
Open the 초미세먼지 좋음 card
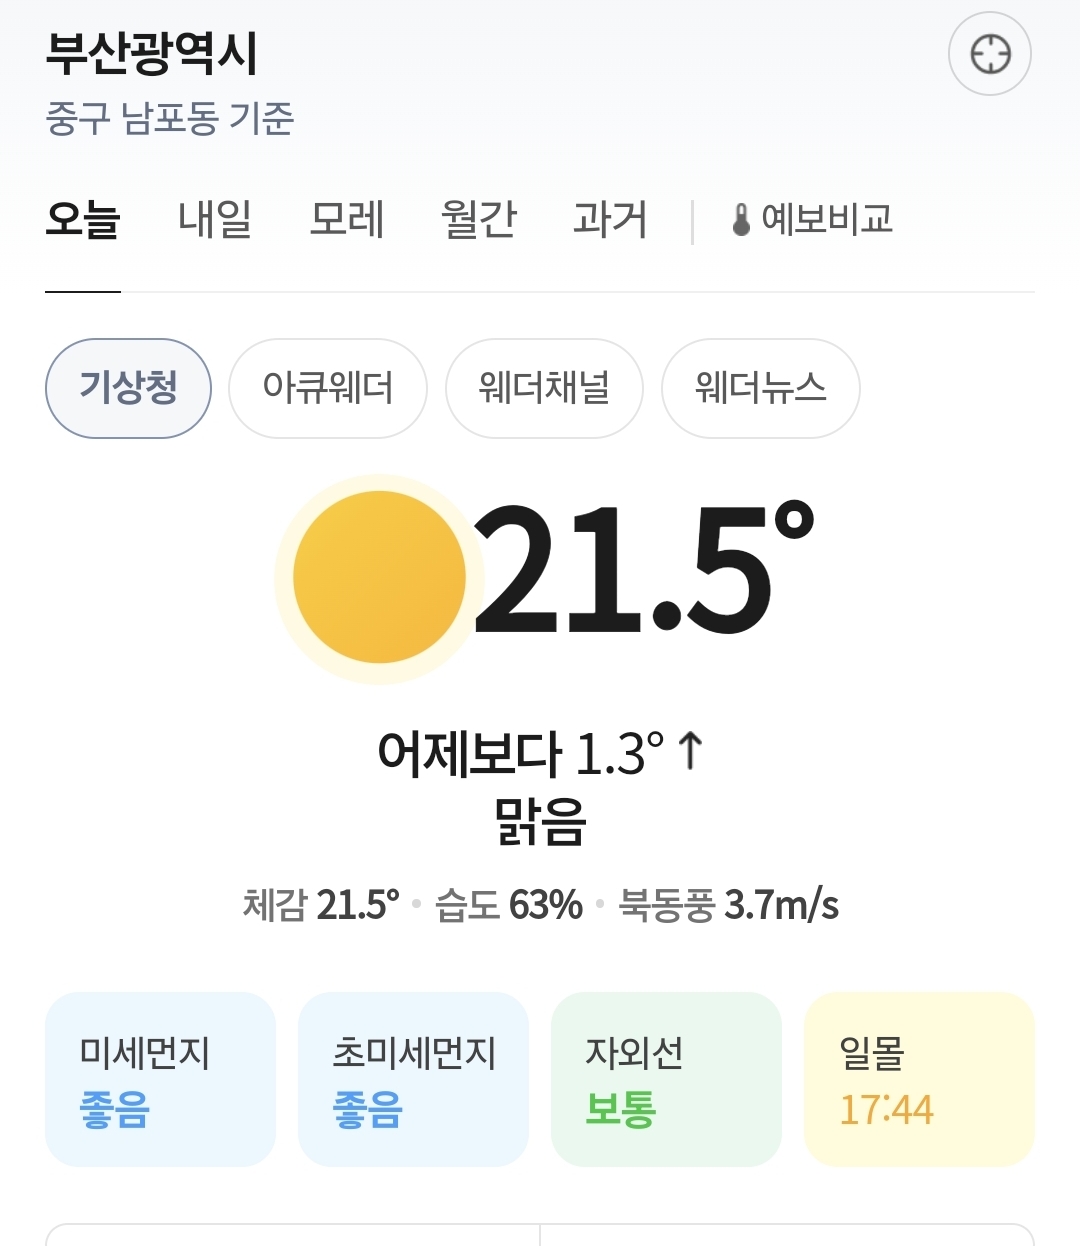(413, 1079)
